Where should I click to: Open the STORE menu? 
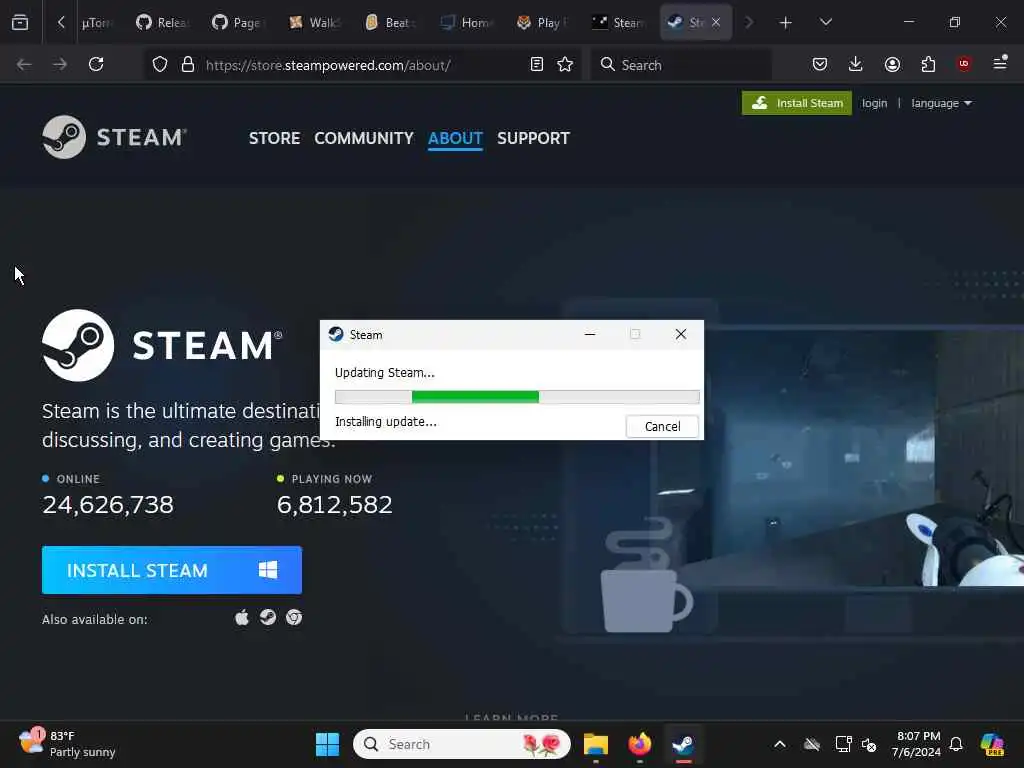[x=274, y=138]
